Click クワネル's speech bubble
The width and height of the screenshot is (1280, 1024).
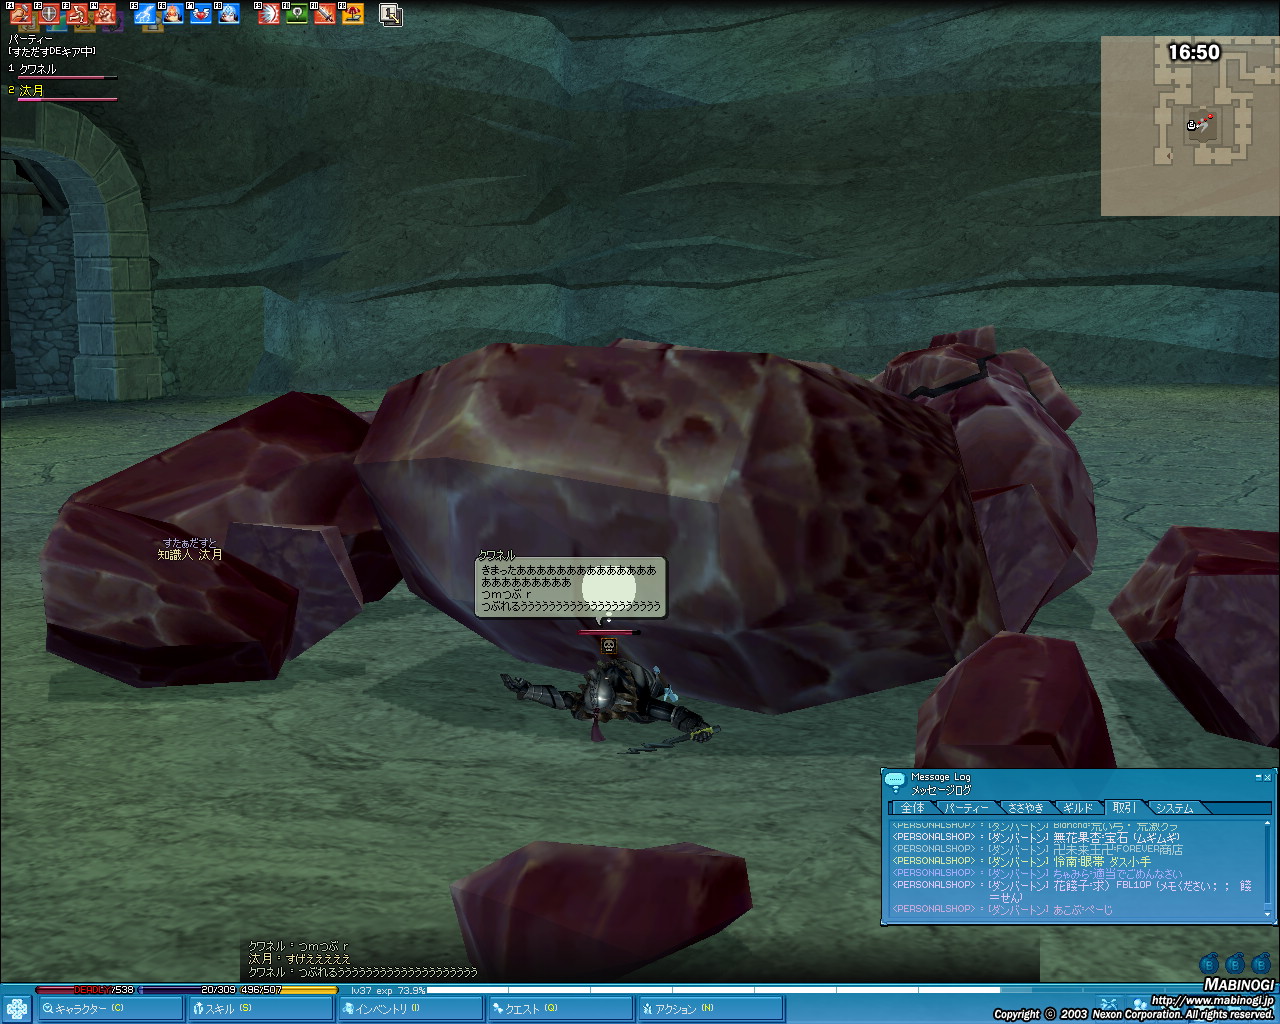(x=570, y=587)
